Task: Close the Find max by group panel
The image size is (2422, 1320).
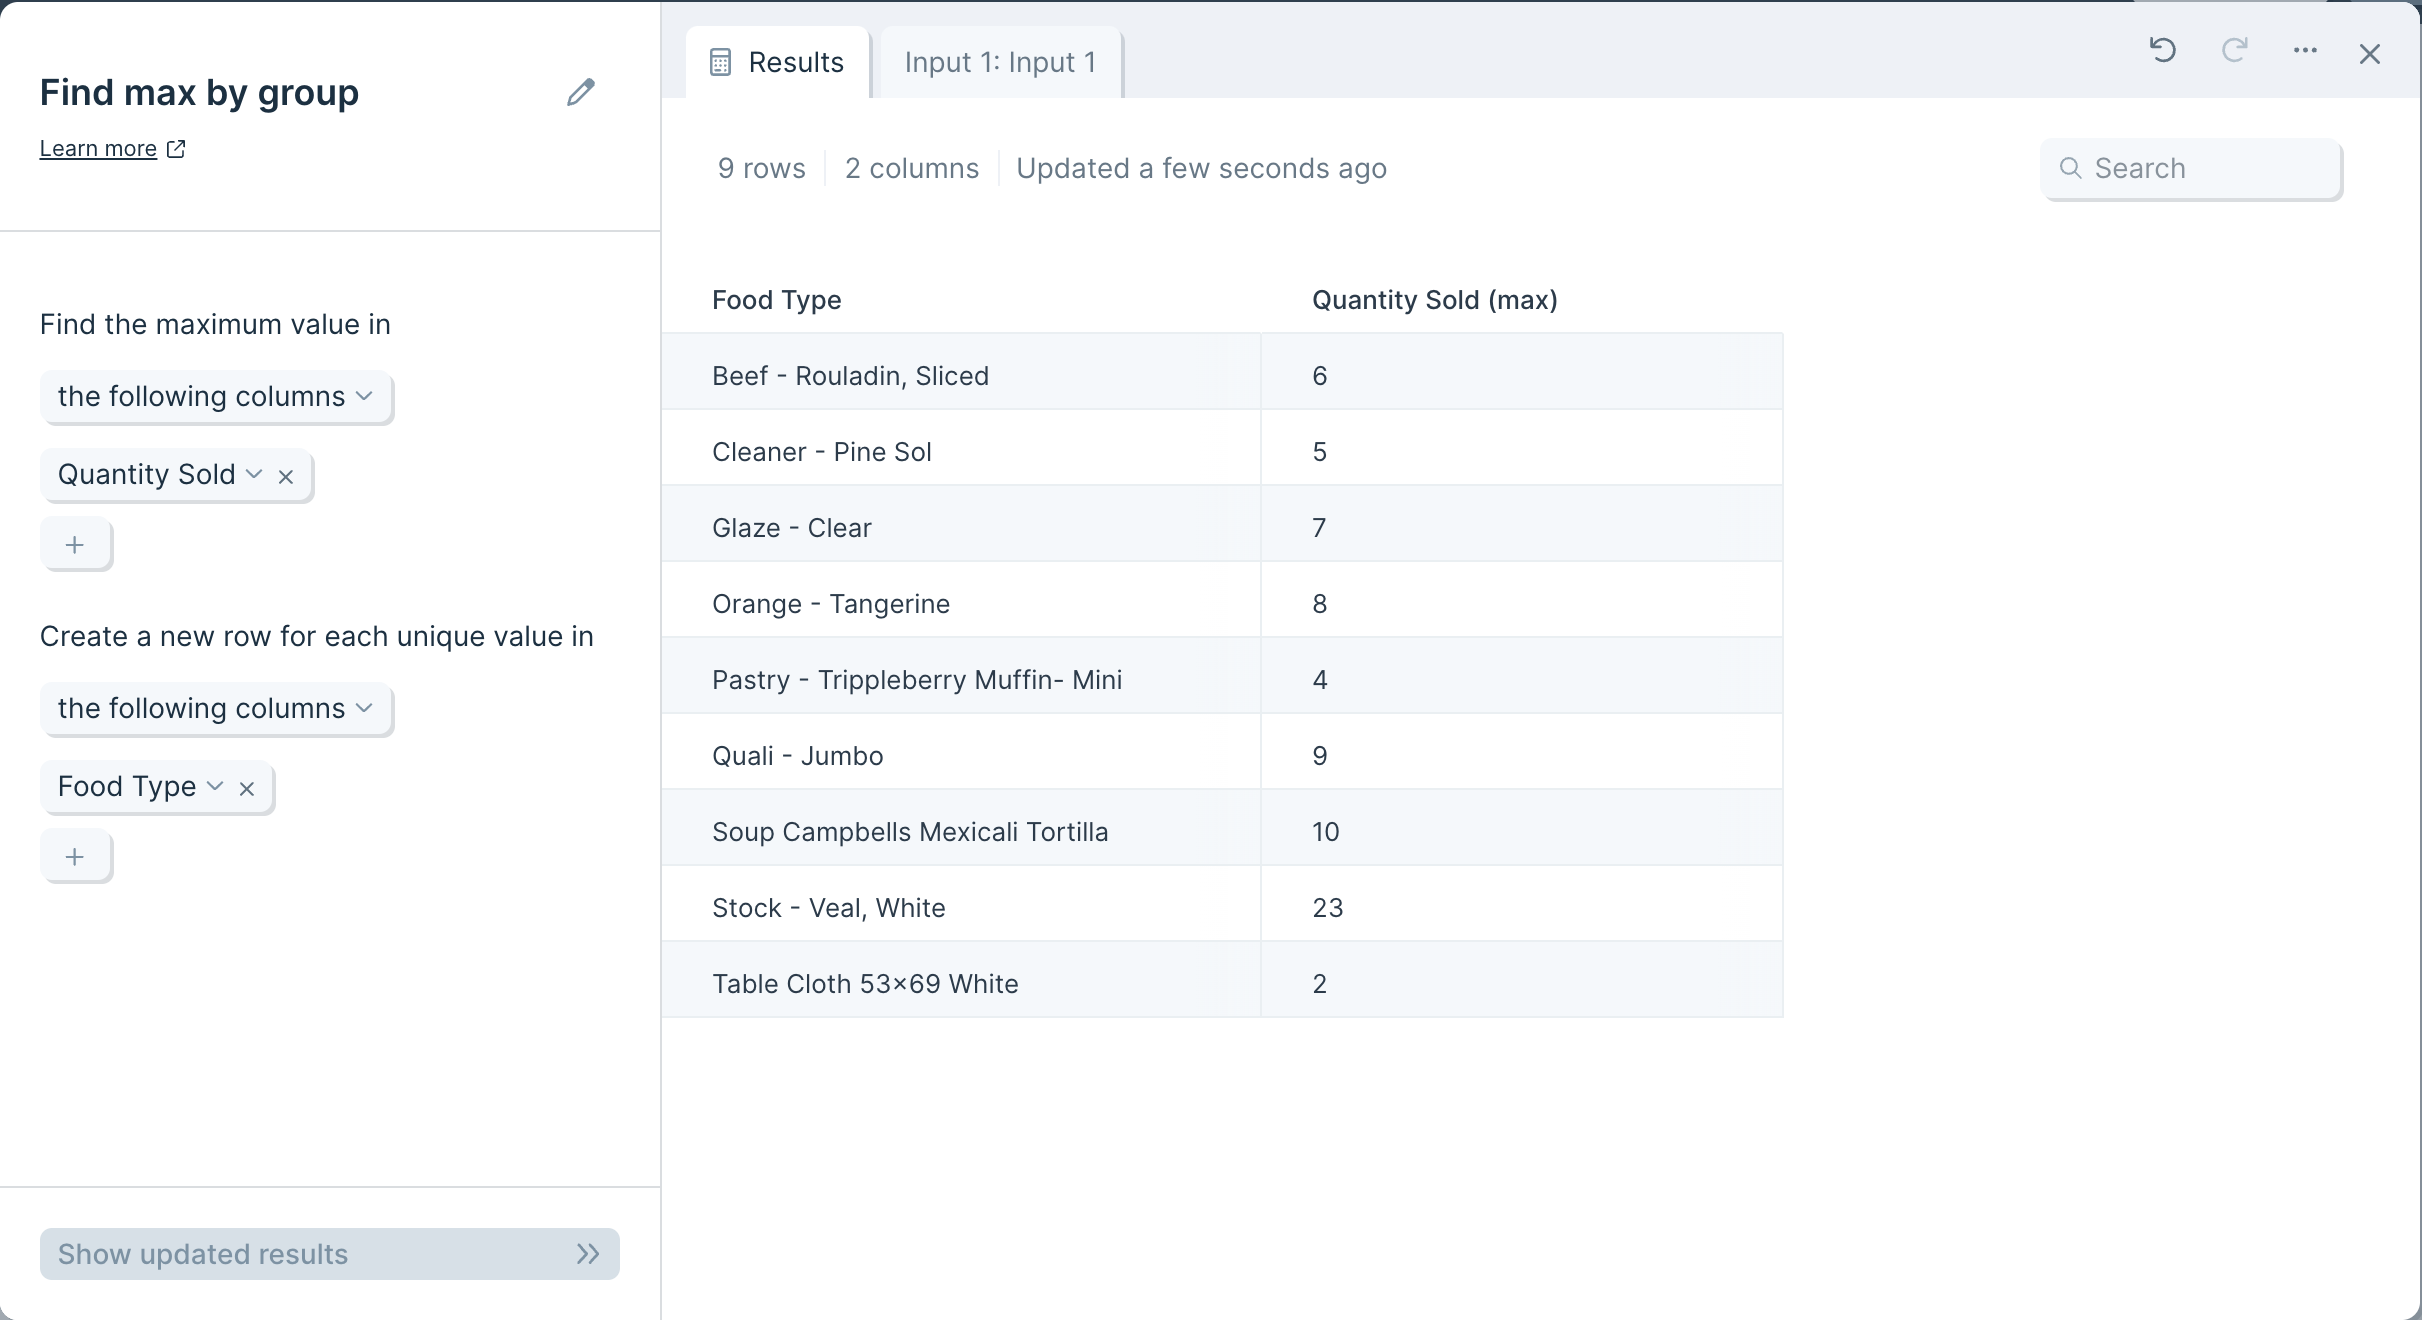Action: pos(2370,54)
